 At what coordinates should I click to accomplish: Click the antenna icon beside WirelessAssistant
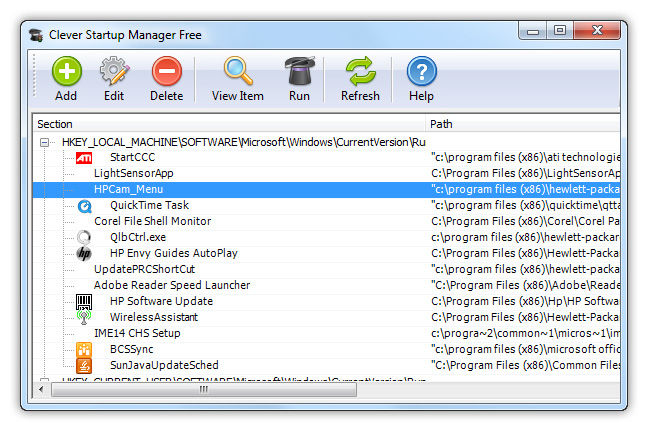pyautogui.click(x=84, y=317)
